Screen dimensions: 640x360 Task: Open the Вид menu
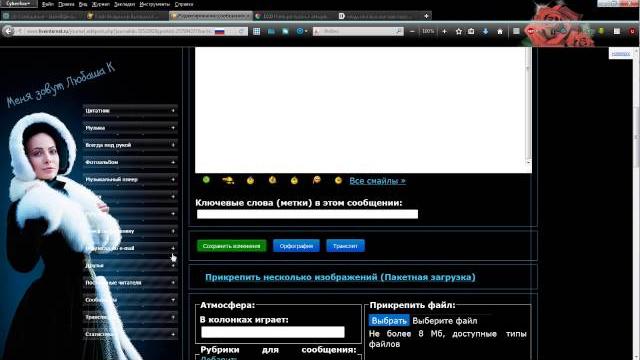pos(83,4)
